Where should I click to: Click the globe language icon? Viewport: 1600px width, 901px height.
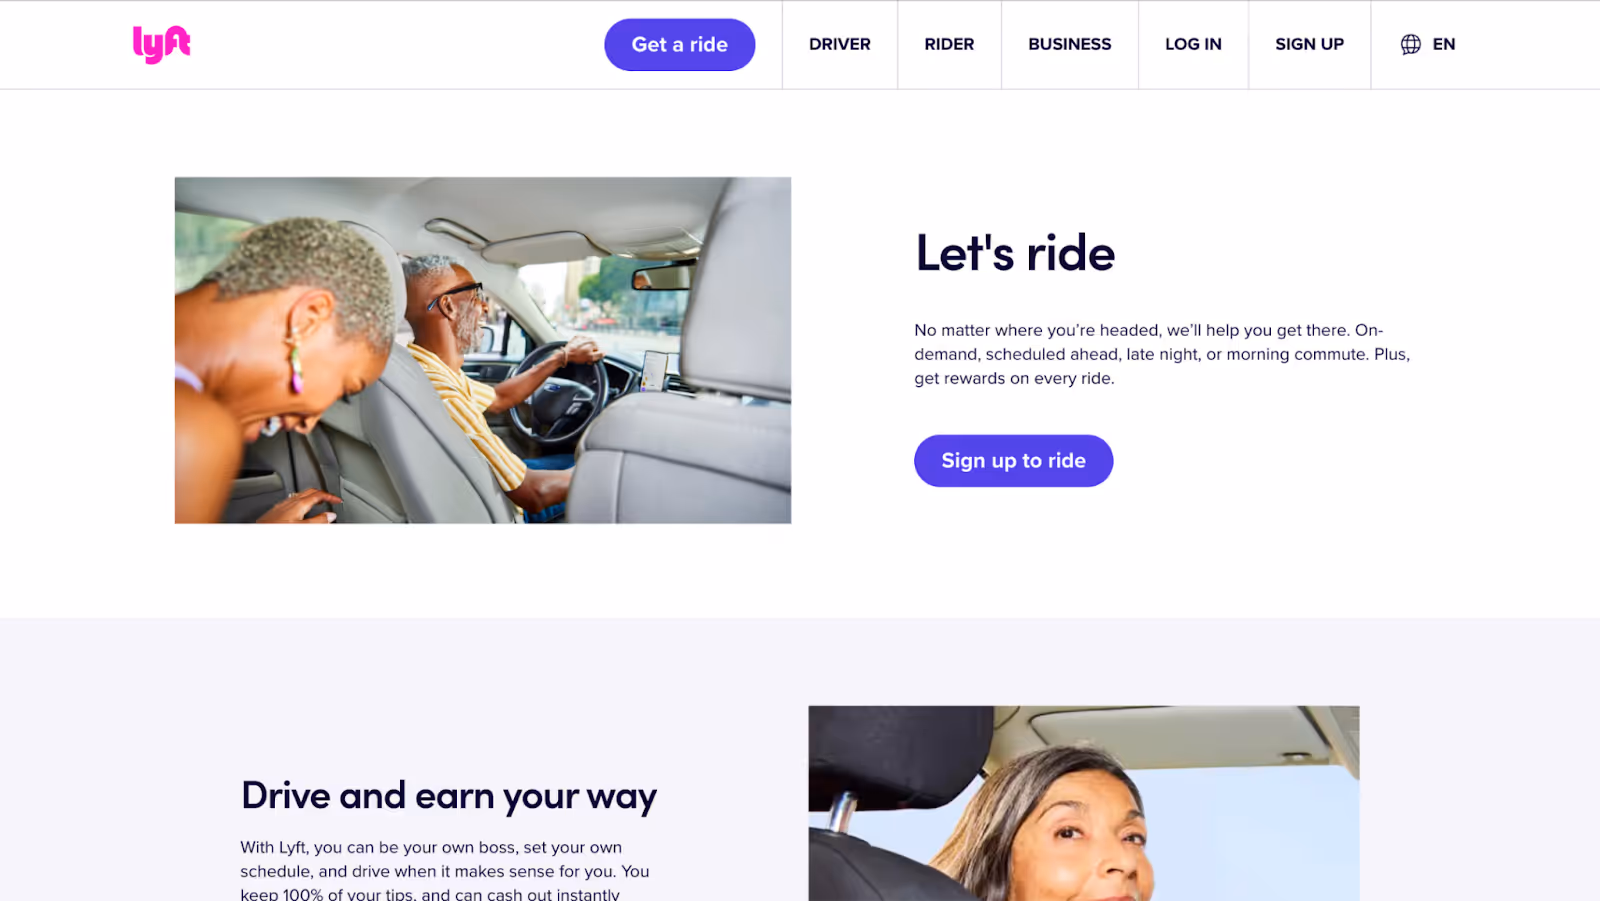coord(1410,44)
